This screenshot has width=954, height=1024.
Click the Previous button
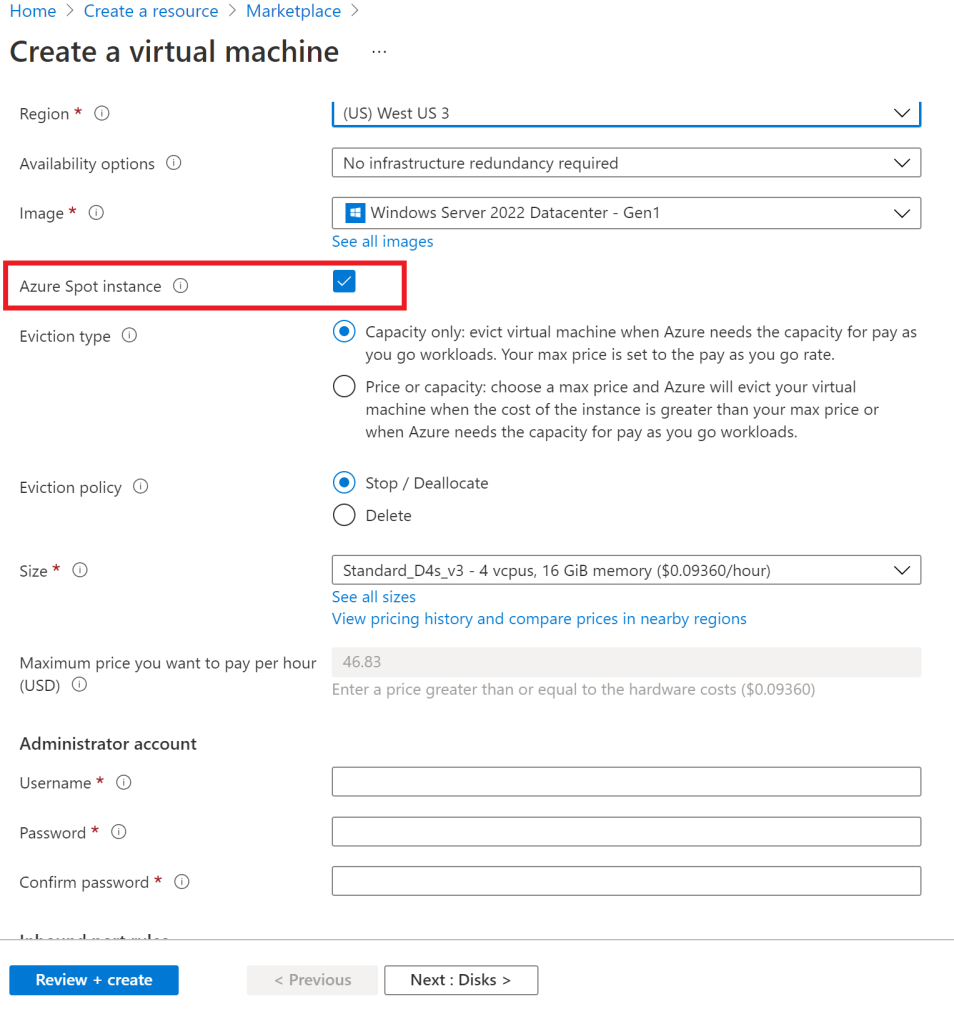click(x=312, y=980)
